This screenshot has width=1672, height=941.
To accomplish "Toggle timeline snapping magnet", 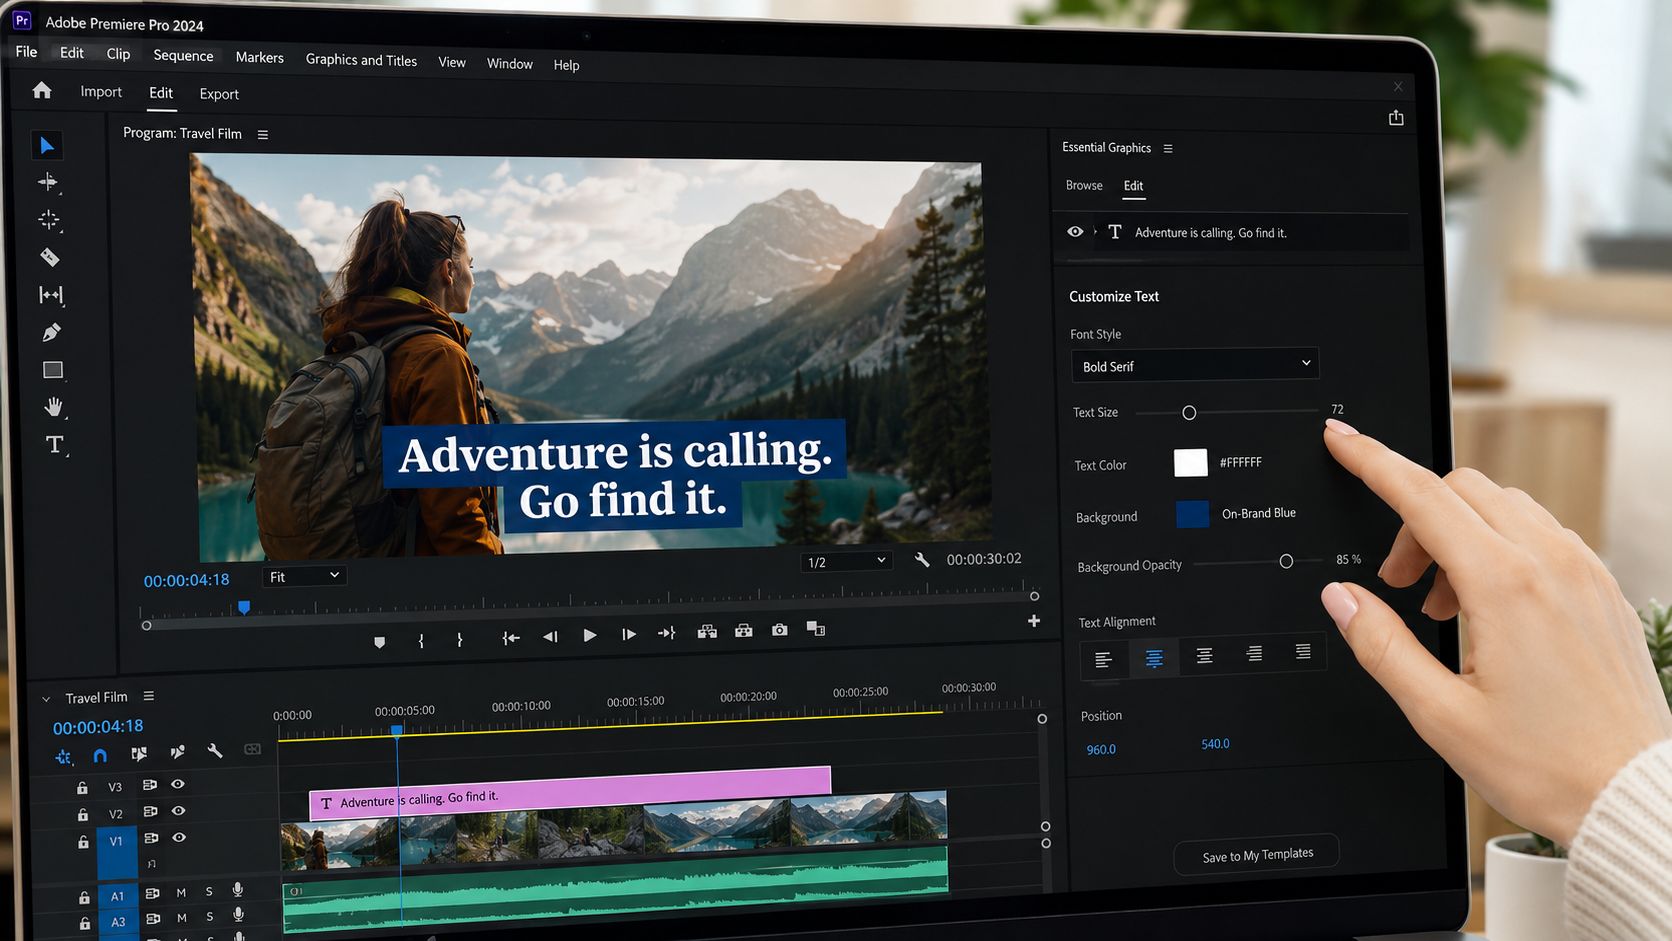I will point(100,755).
